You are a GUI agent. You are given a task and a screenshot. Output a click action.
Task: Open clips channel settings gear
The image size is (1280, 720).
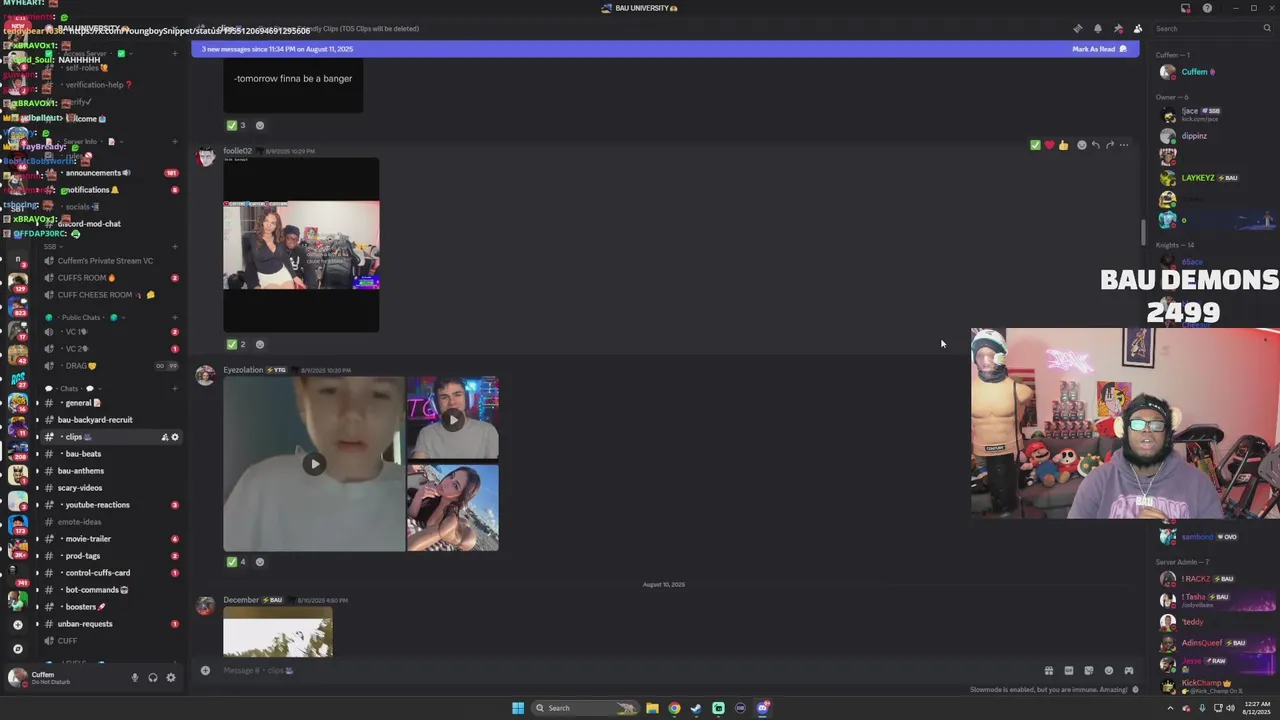click(175, 437)
